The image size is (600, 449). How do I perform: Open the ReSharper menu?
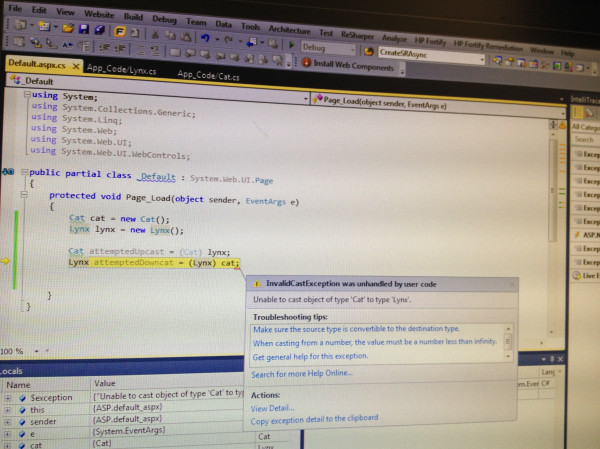click(x=357, y=35)
